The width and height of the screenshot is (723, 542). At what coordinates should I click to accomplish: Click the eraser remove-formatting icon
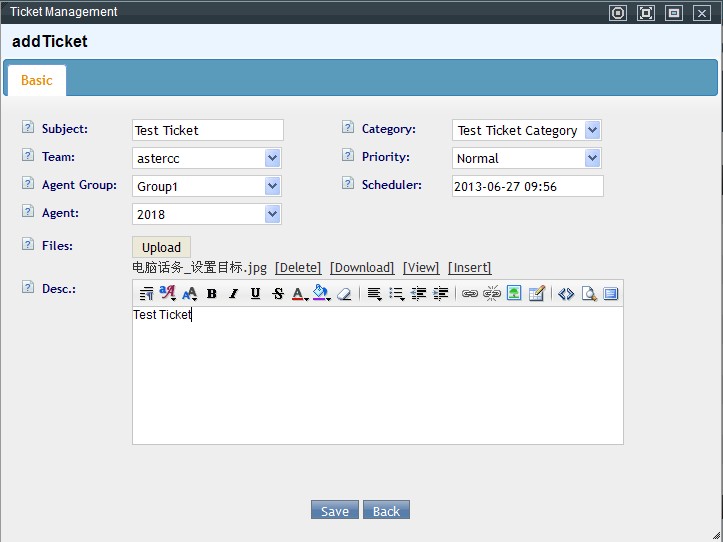coord(344,294)
